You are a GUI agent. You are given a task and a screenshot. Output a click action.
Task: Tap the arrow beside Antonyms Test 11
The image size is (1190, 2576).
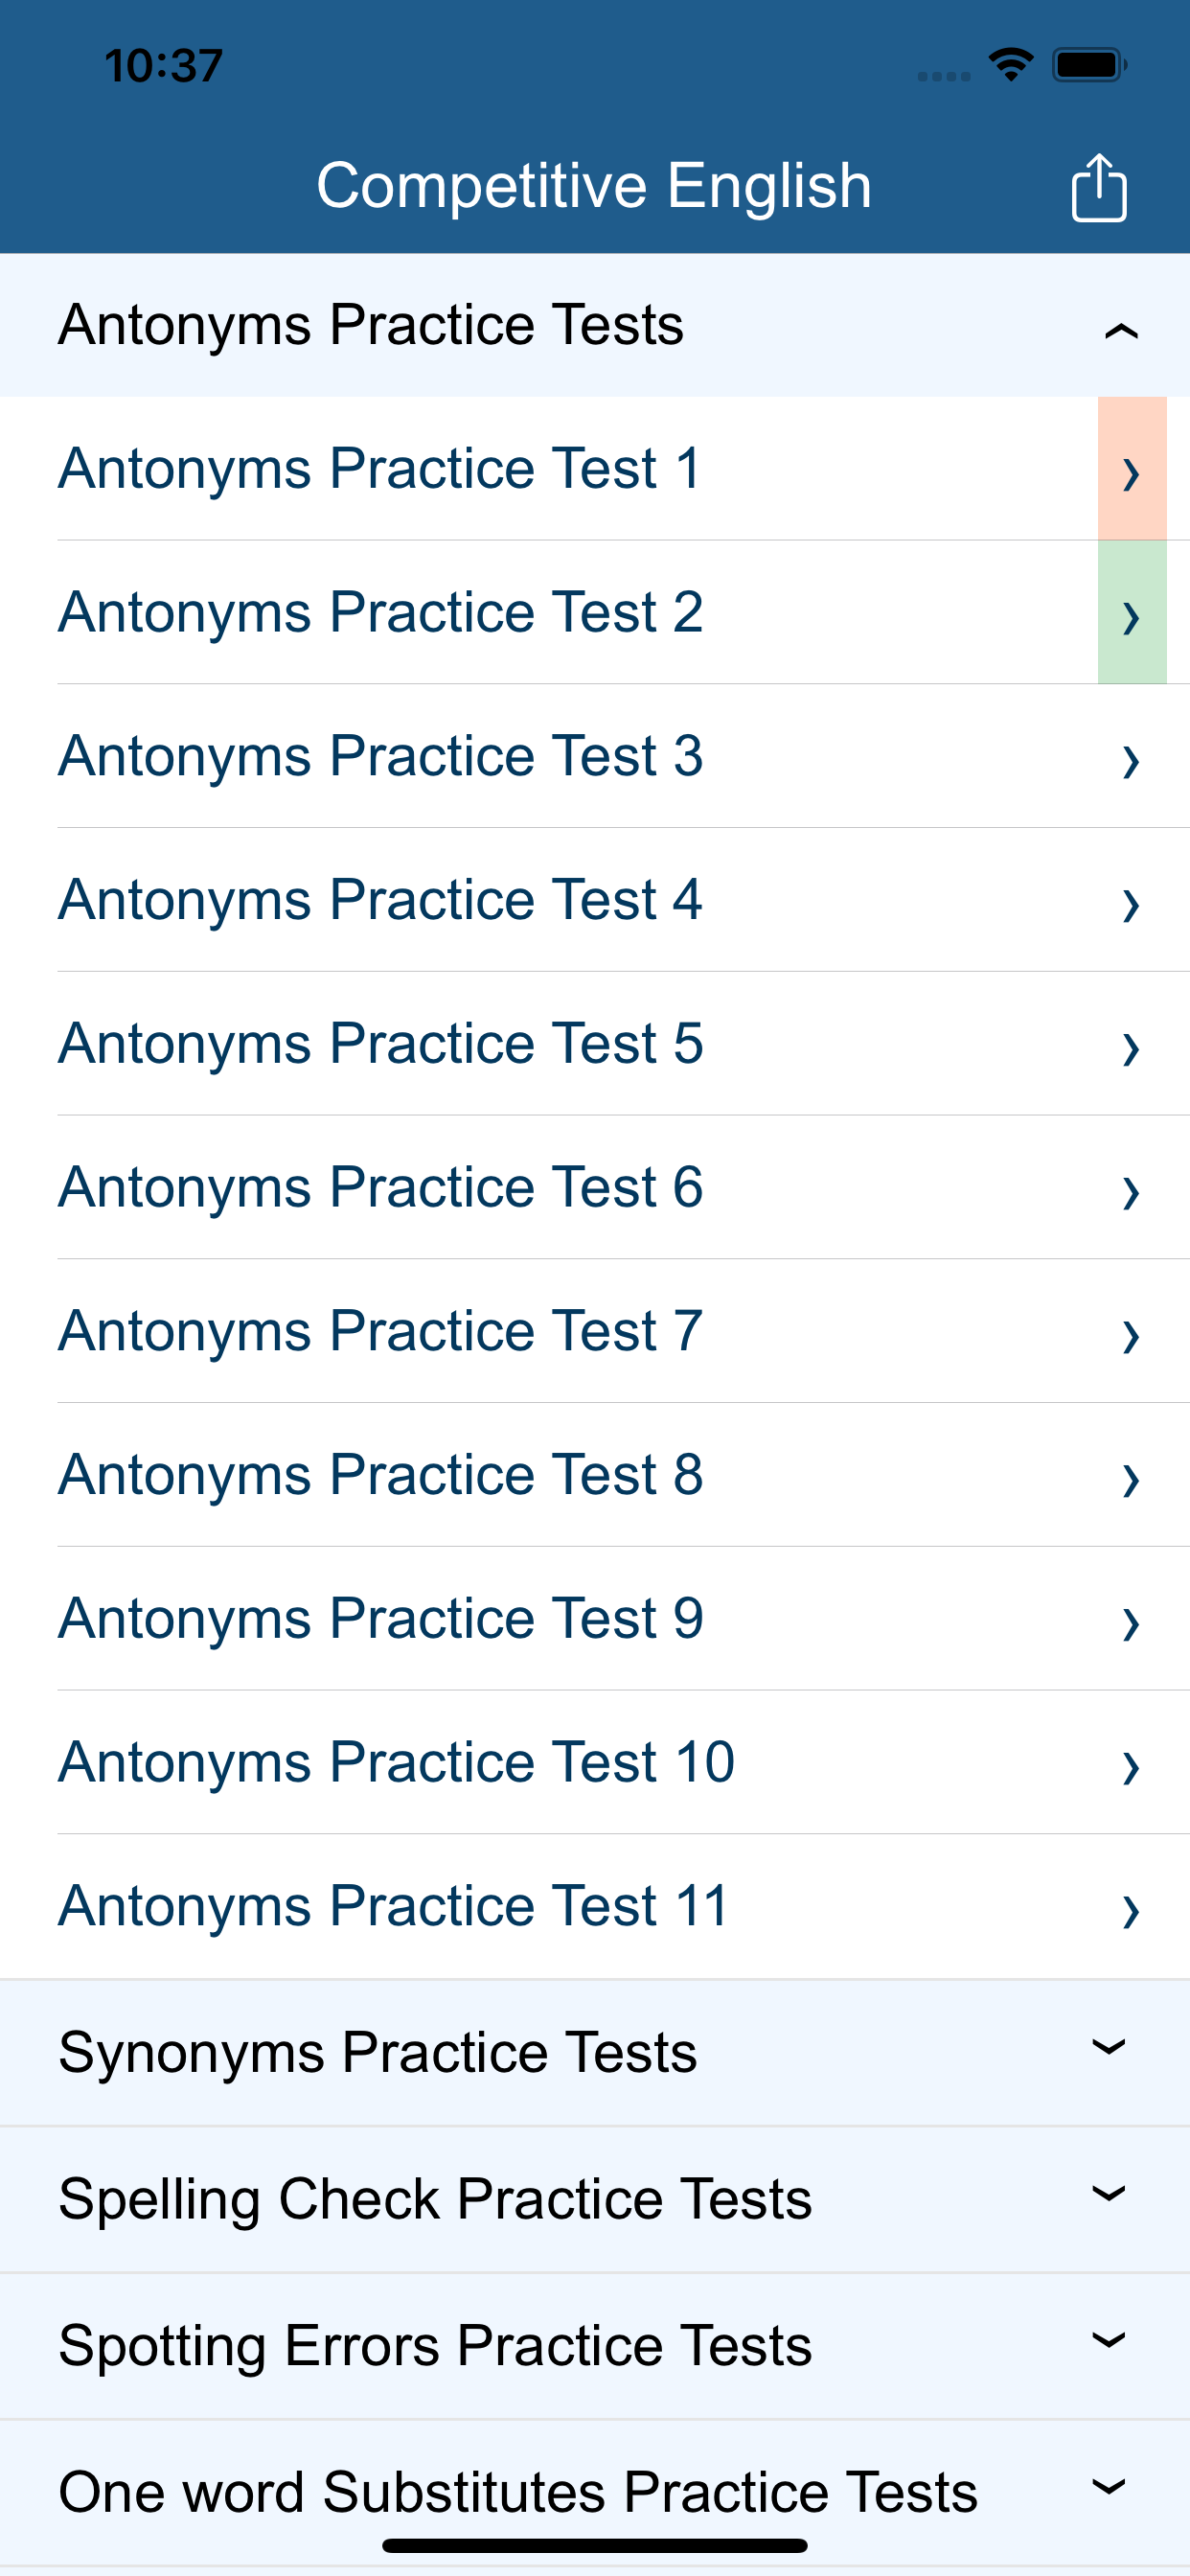1131,1910
